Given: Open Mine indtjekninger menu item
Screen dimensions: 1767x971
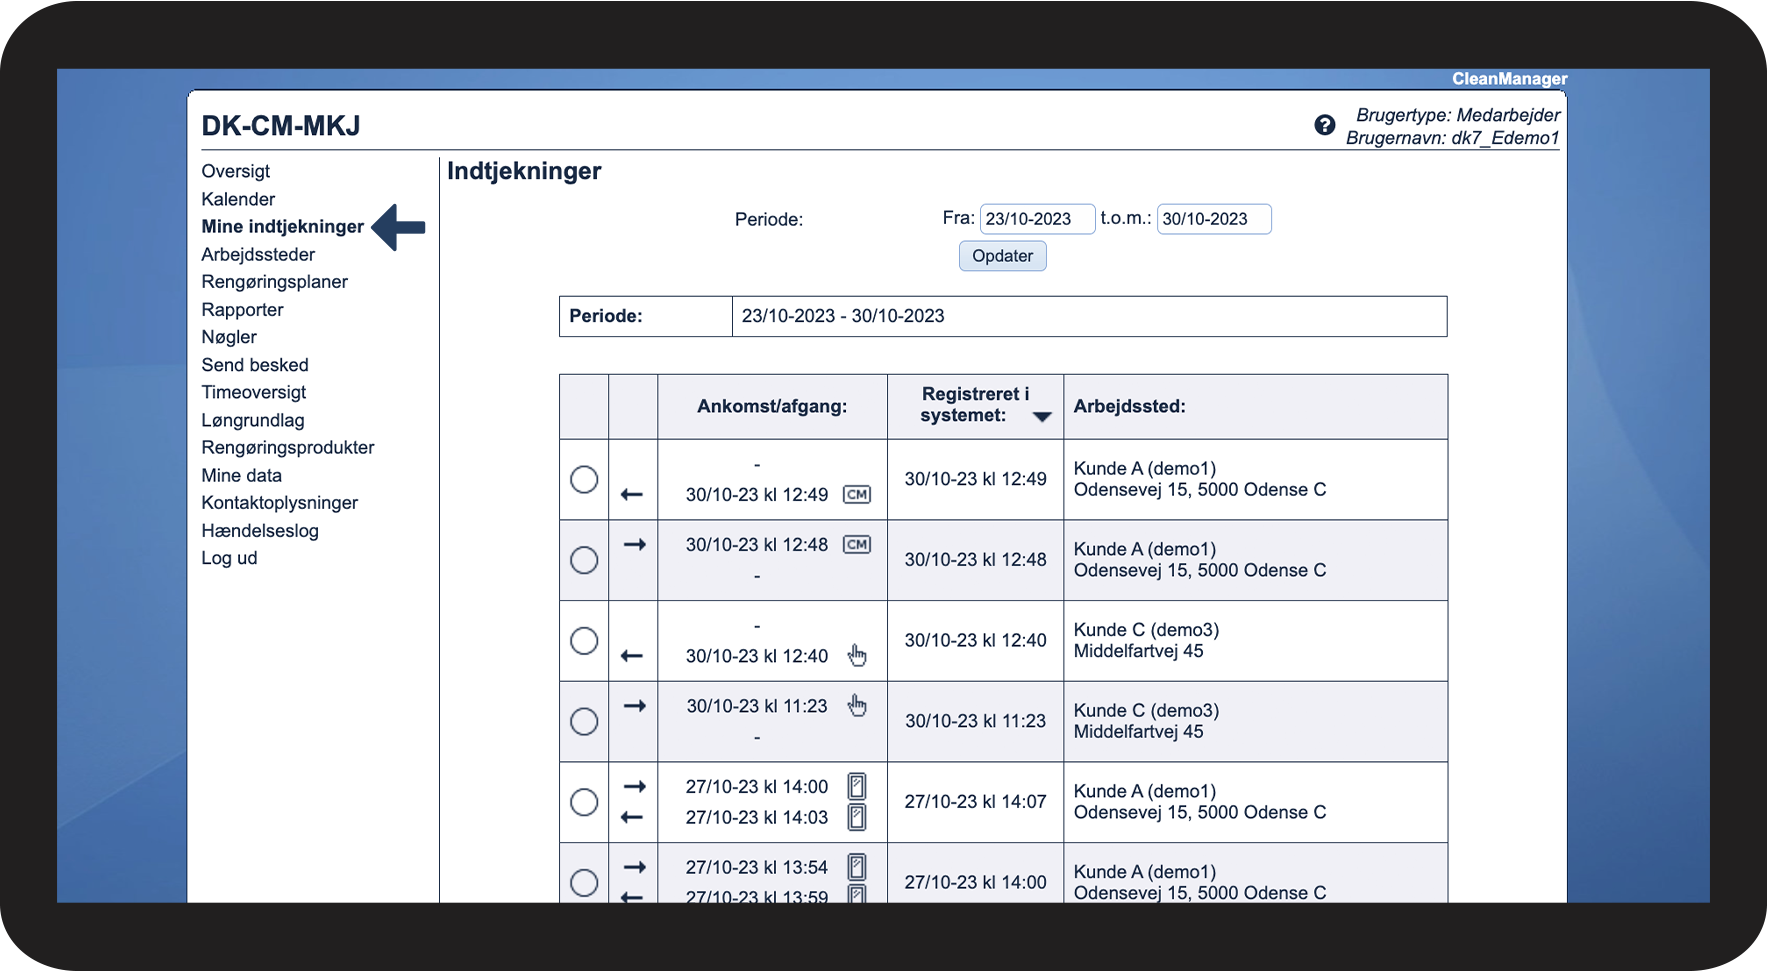Looking at the screenshot, I should pos(283,227).
